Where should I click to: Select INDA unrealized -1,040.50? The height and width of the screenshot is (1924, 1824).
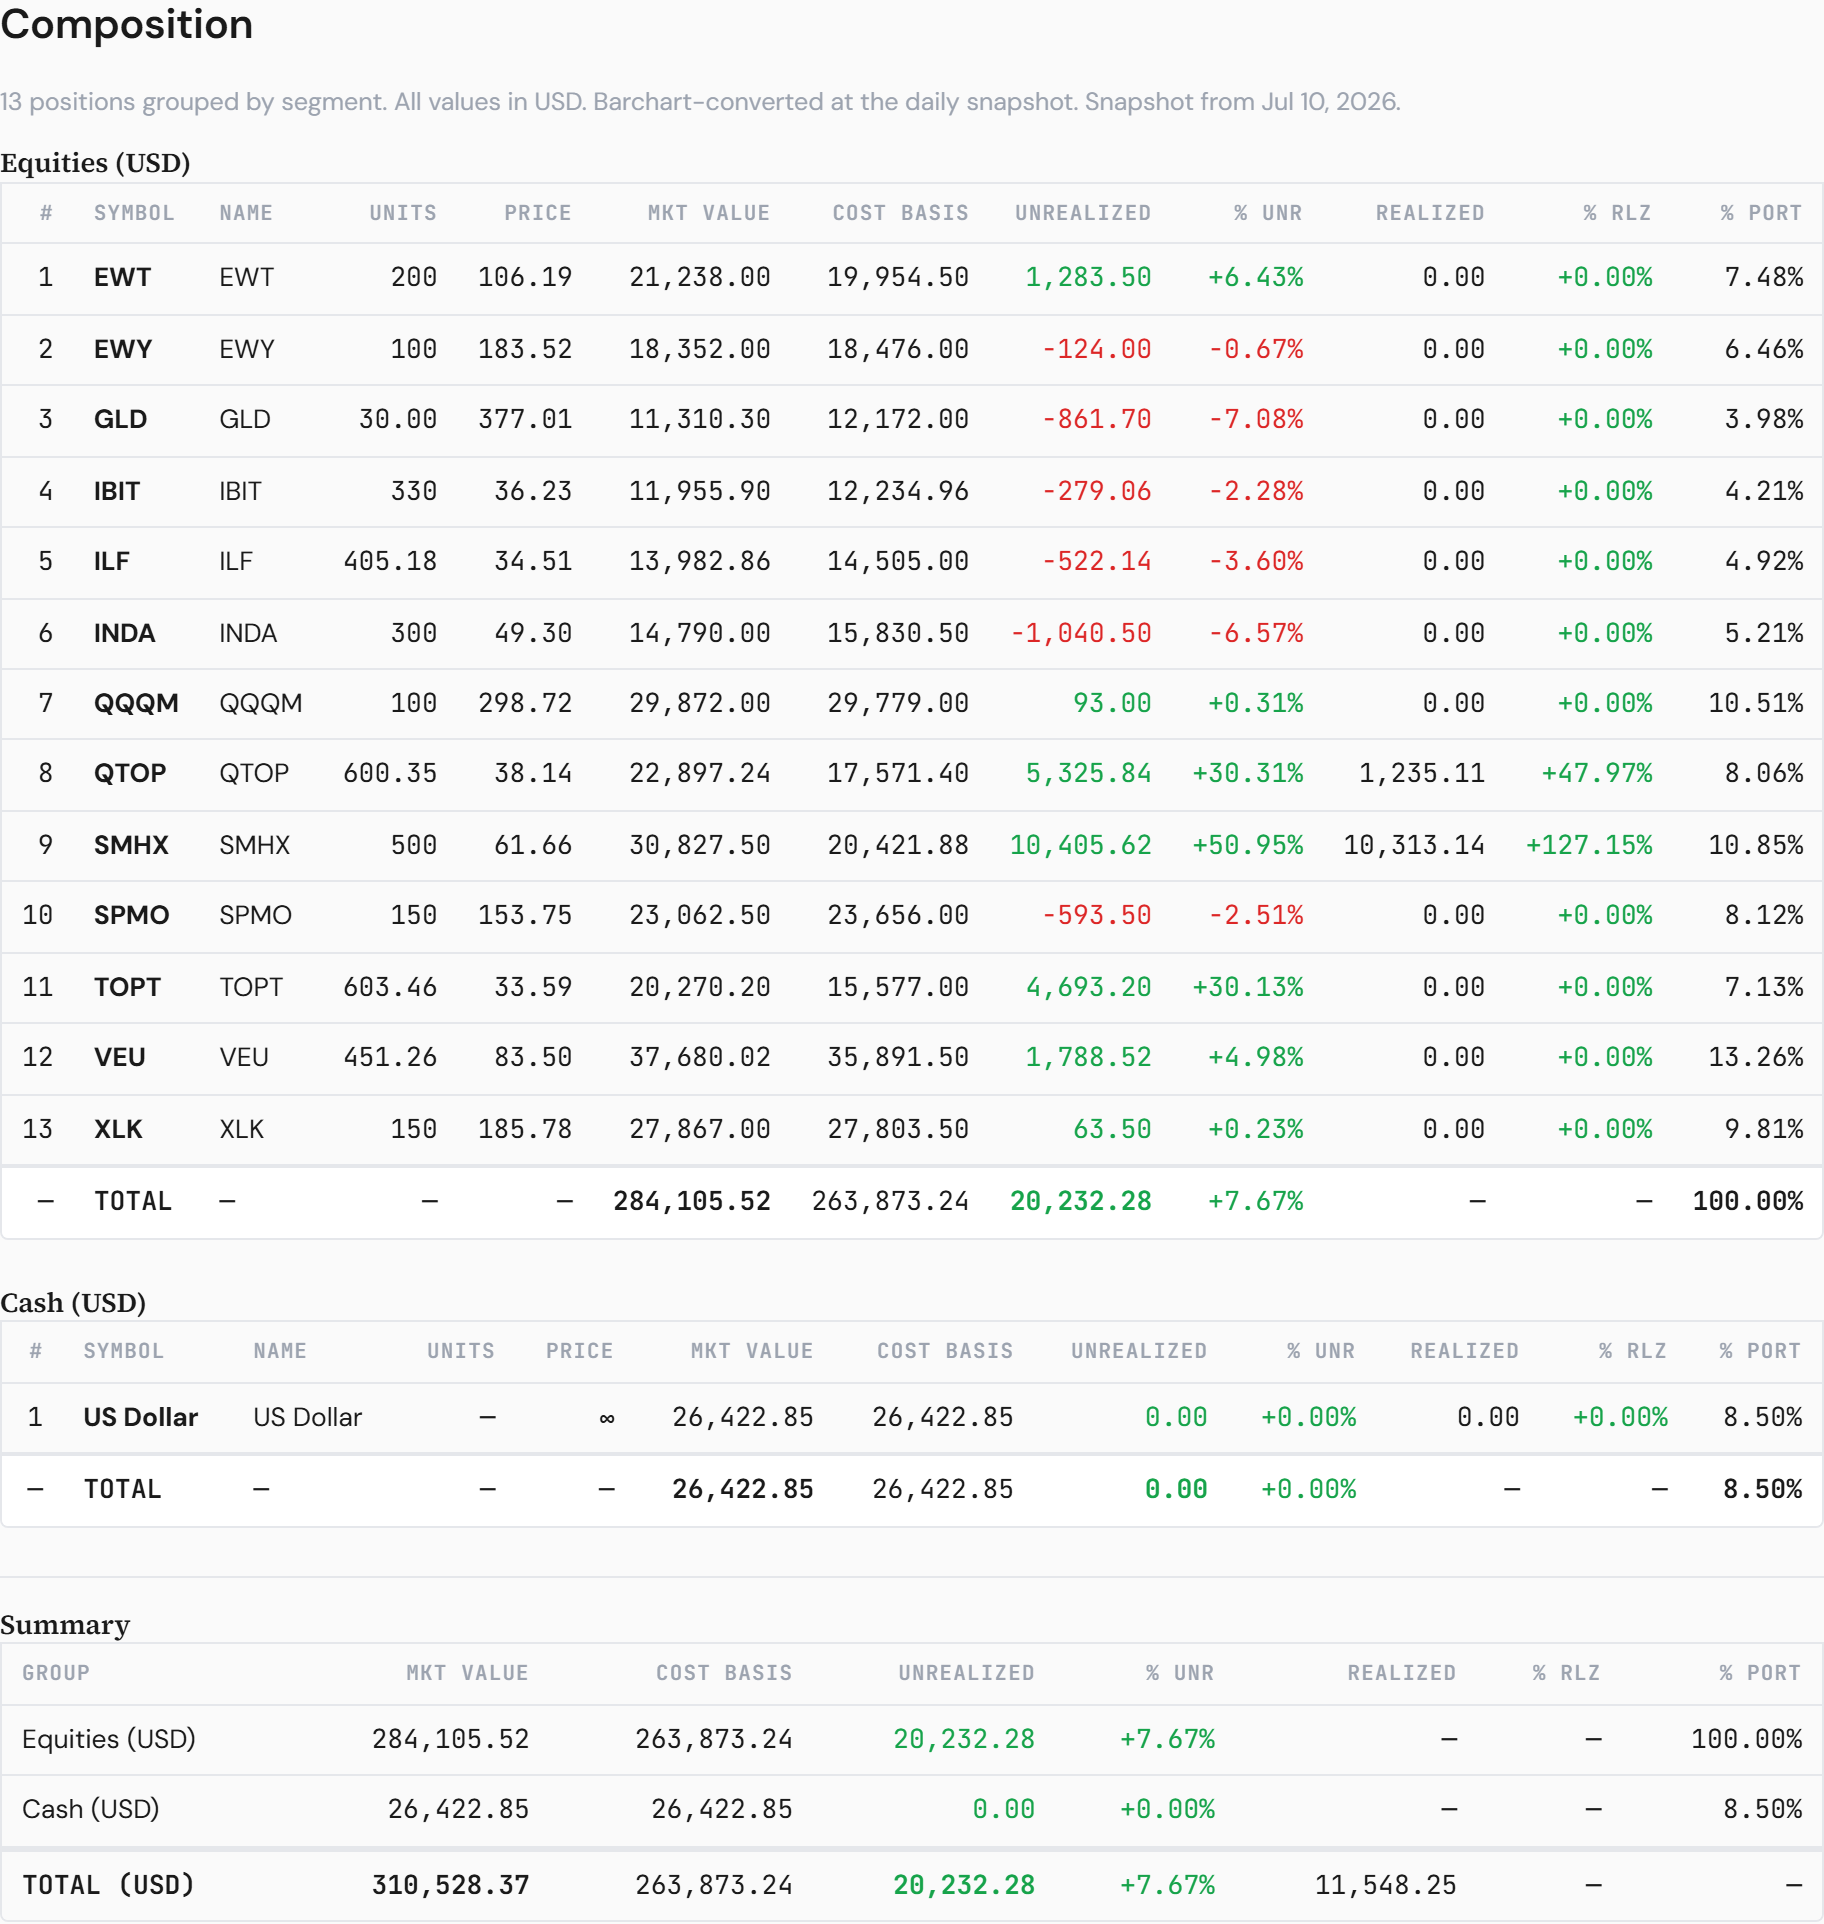[x=1081, y=633]
